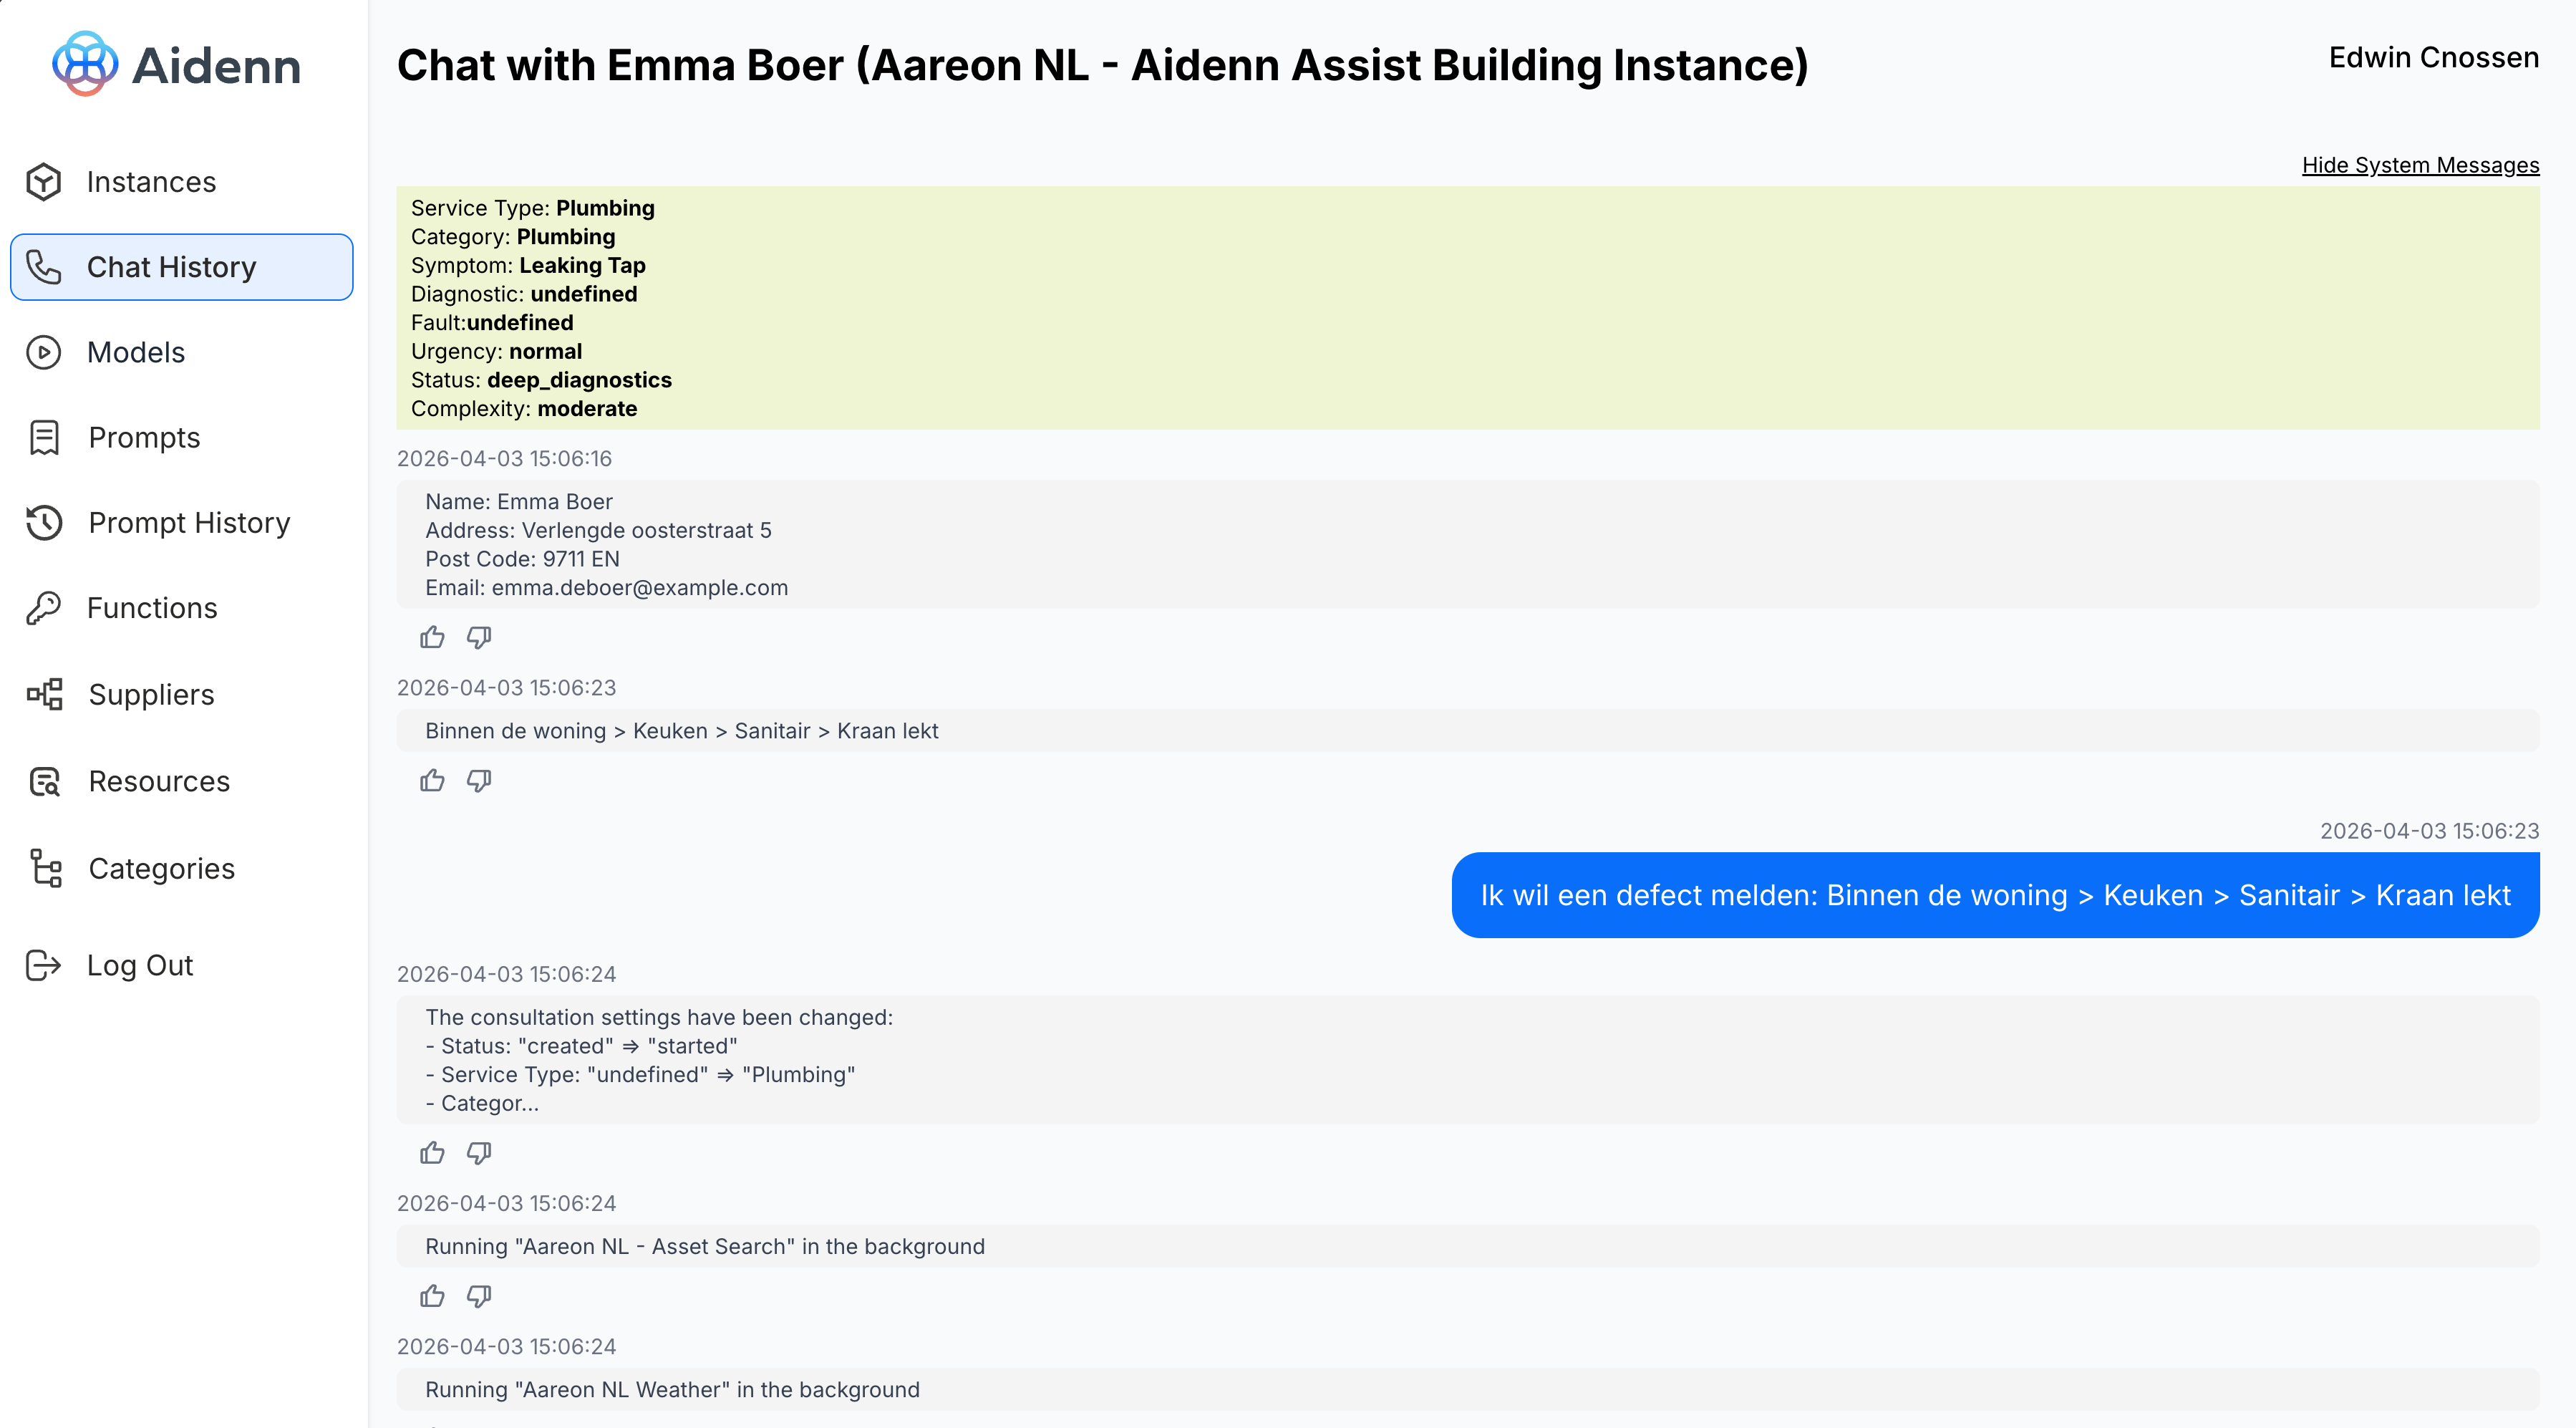
Task: Click 'Fault:undefined' text
Action: tap(492, 323)
